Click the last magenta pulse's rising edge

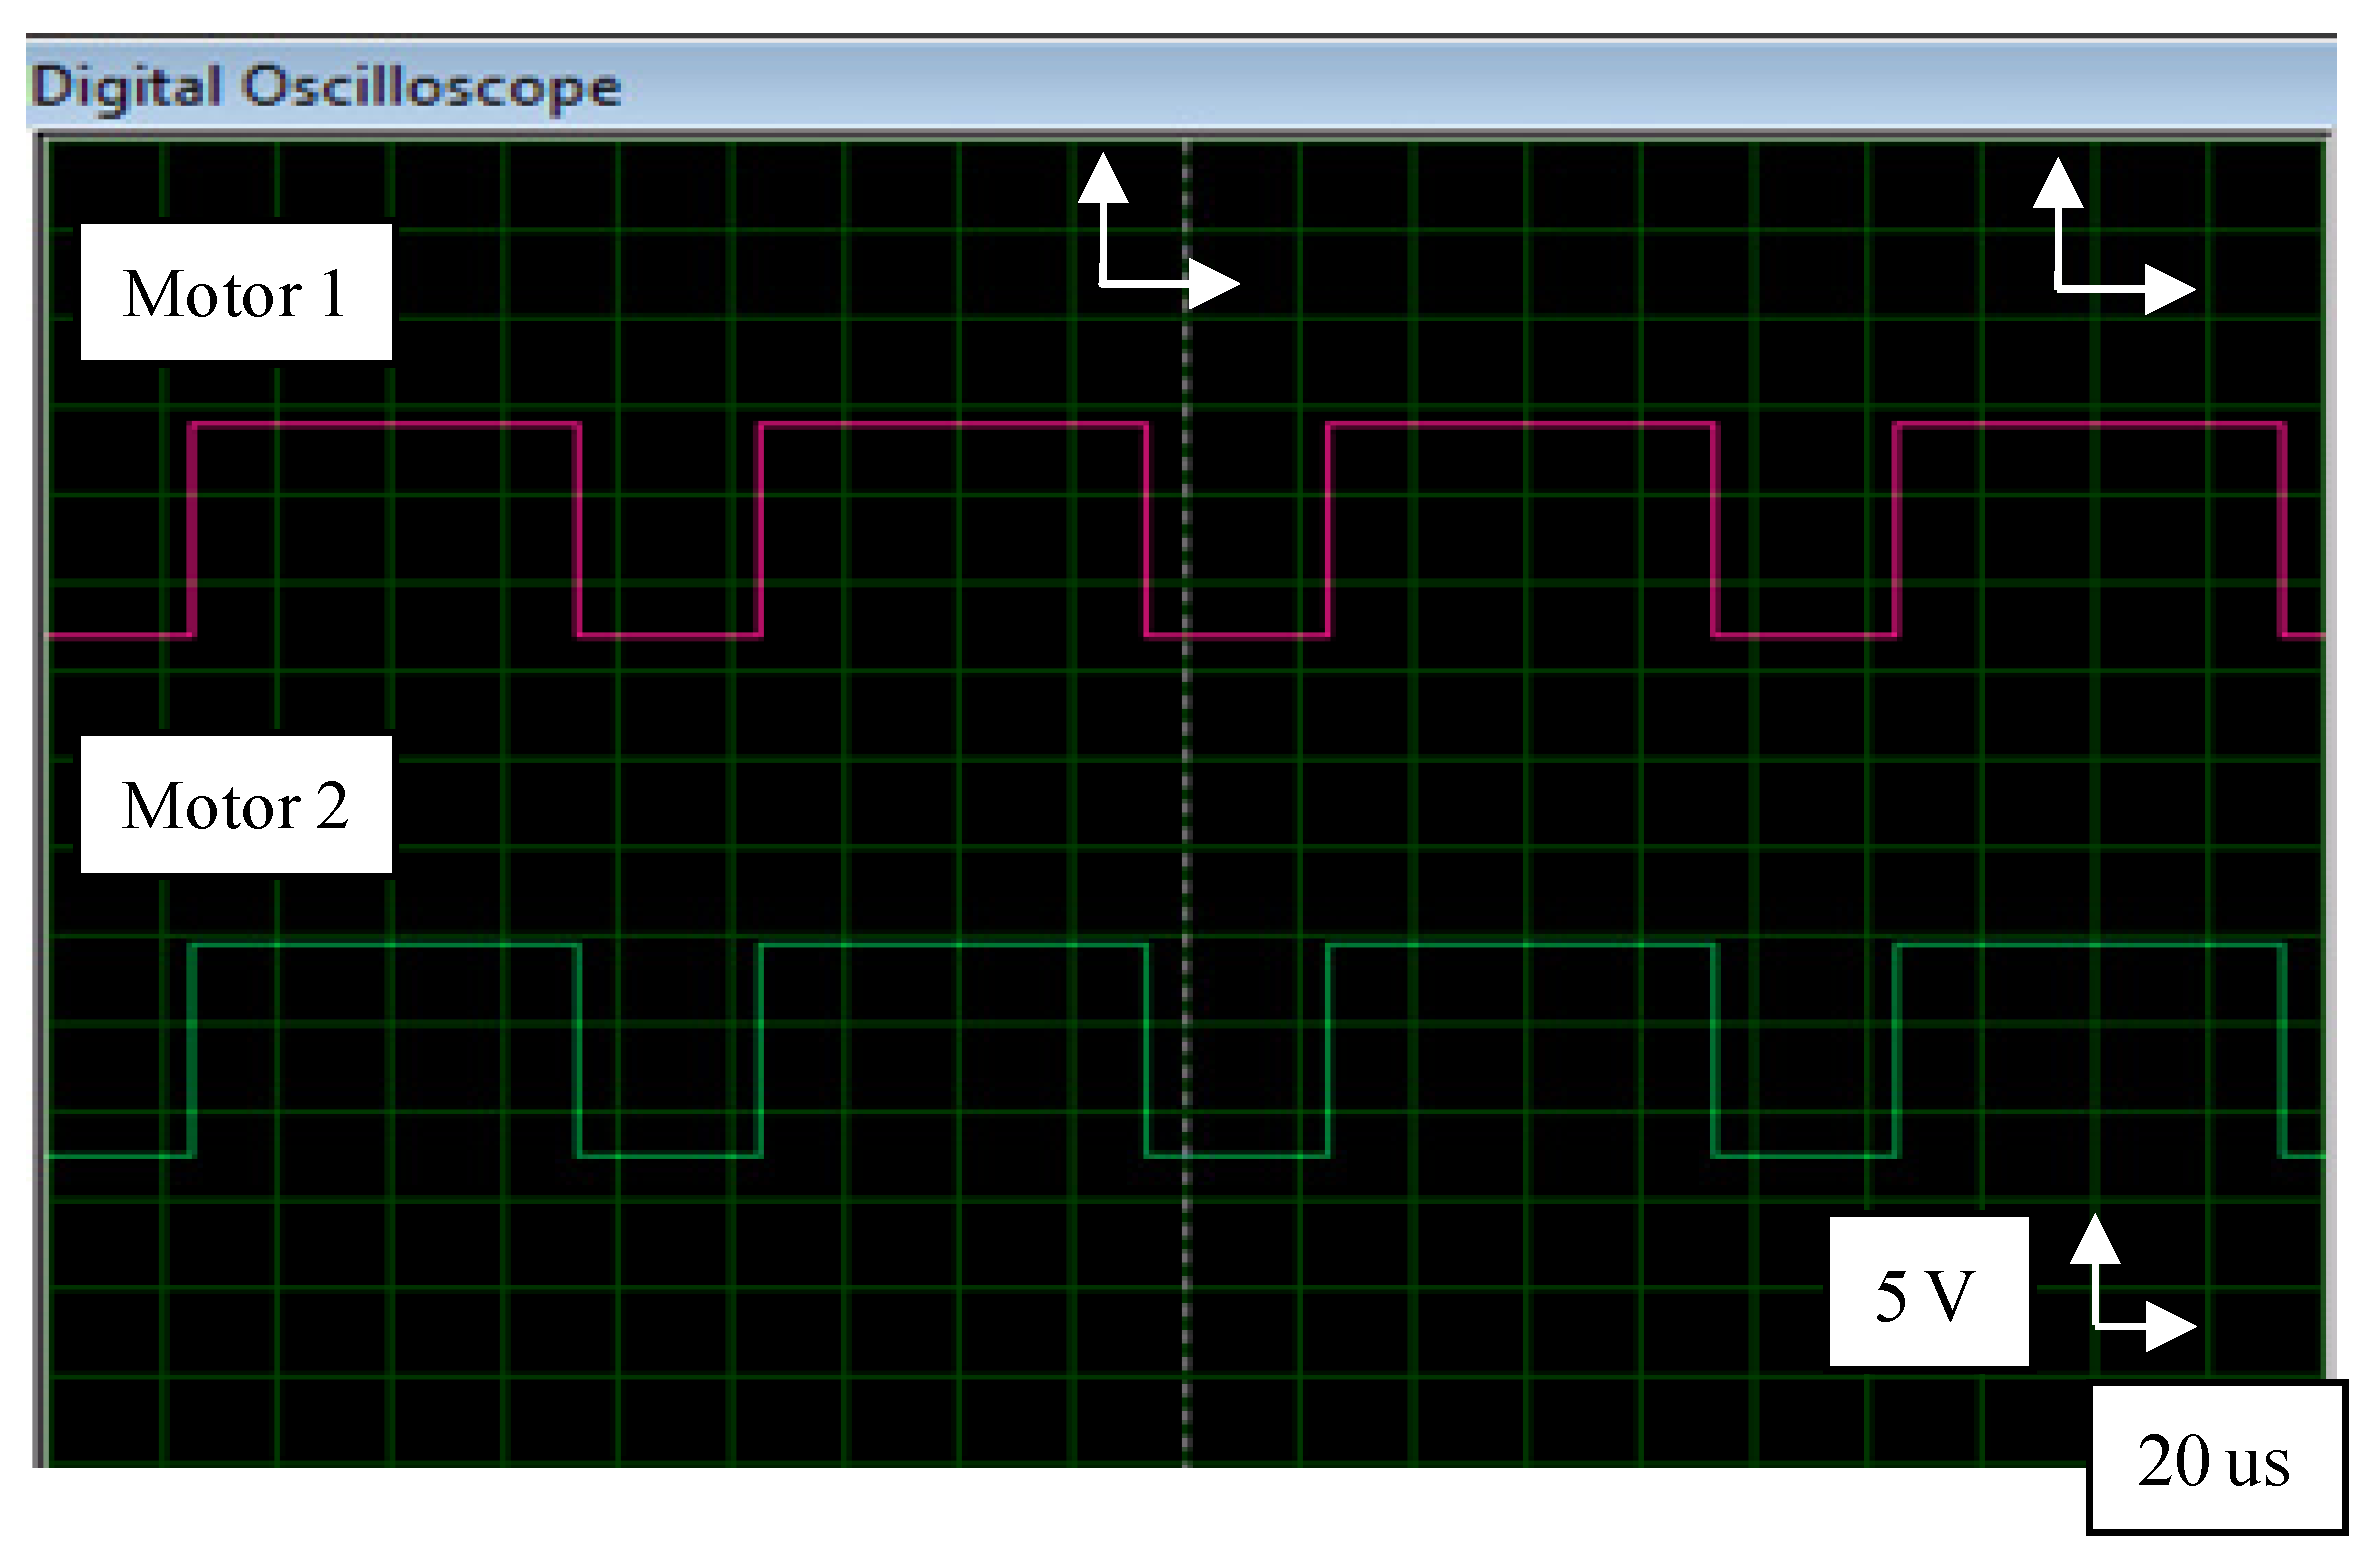point(1896,530)
